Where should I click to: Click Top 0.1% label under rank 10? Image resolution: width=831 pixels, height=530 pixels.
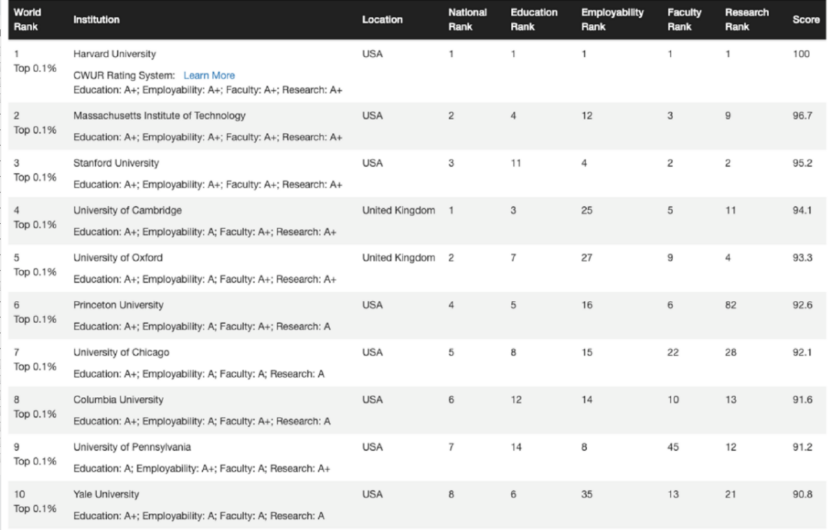(35, 509)
